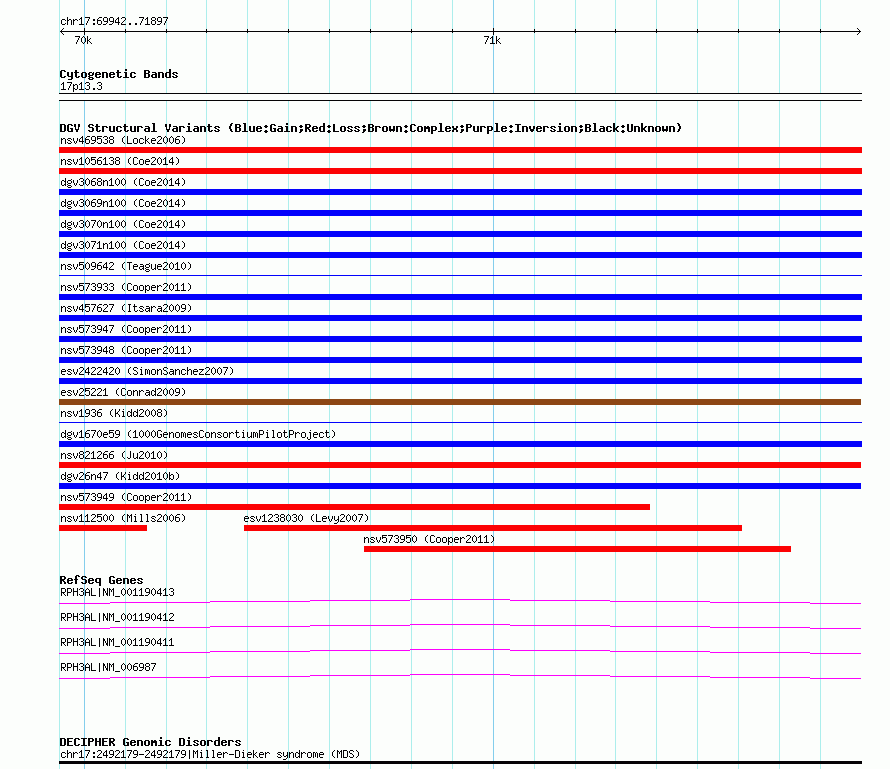Image resolution: width=890 pixels, height=769 pixels.
Task: Click the thin blue line for nsv509642
Action: click(460, 276)
